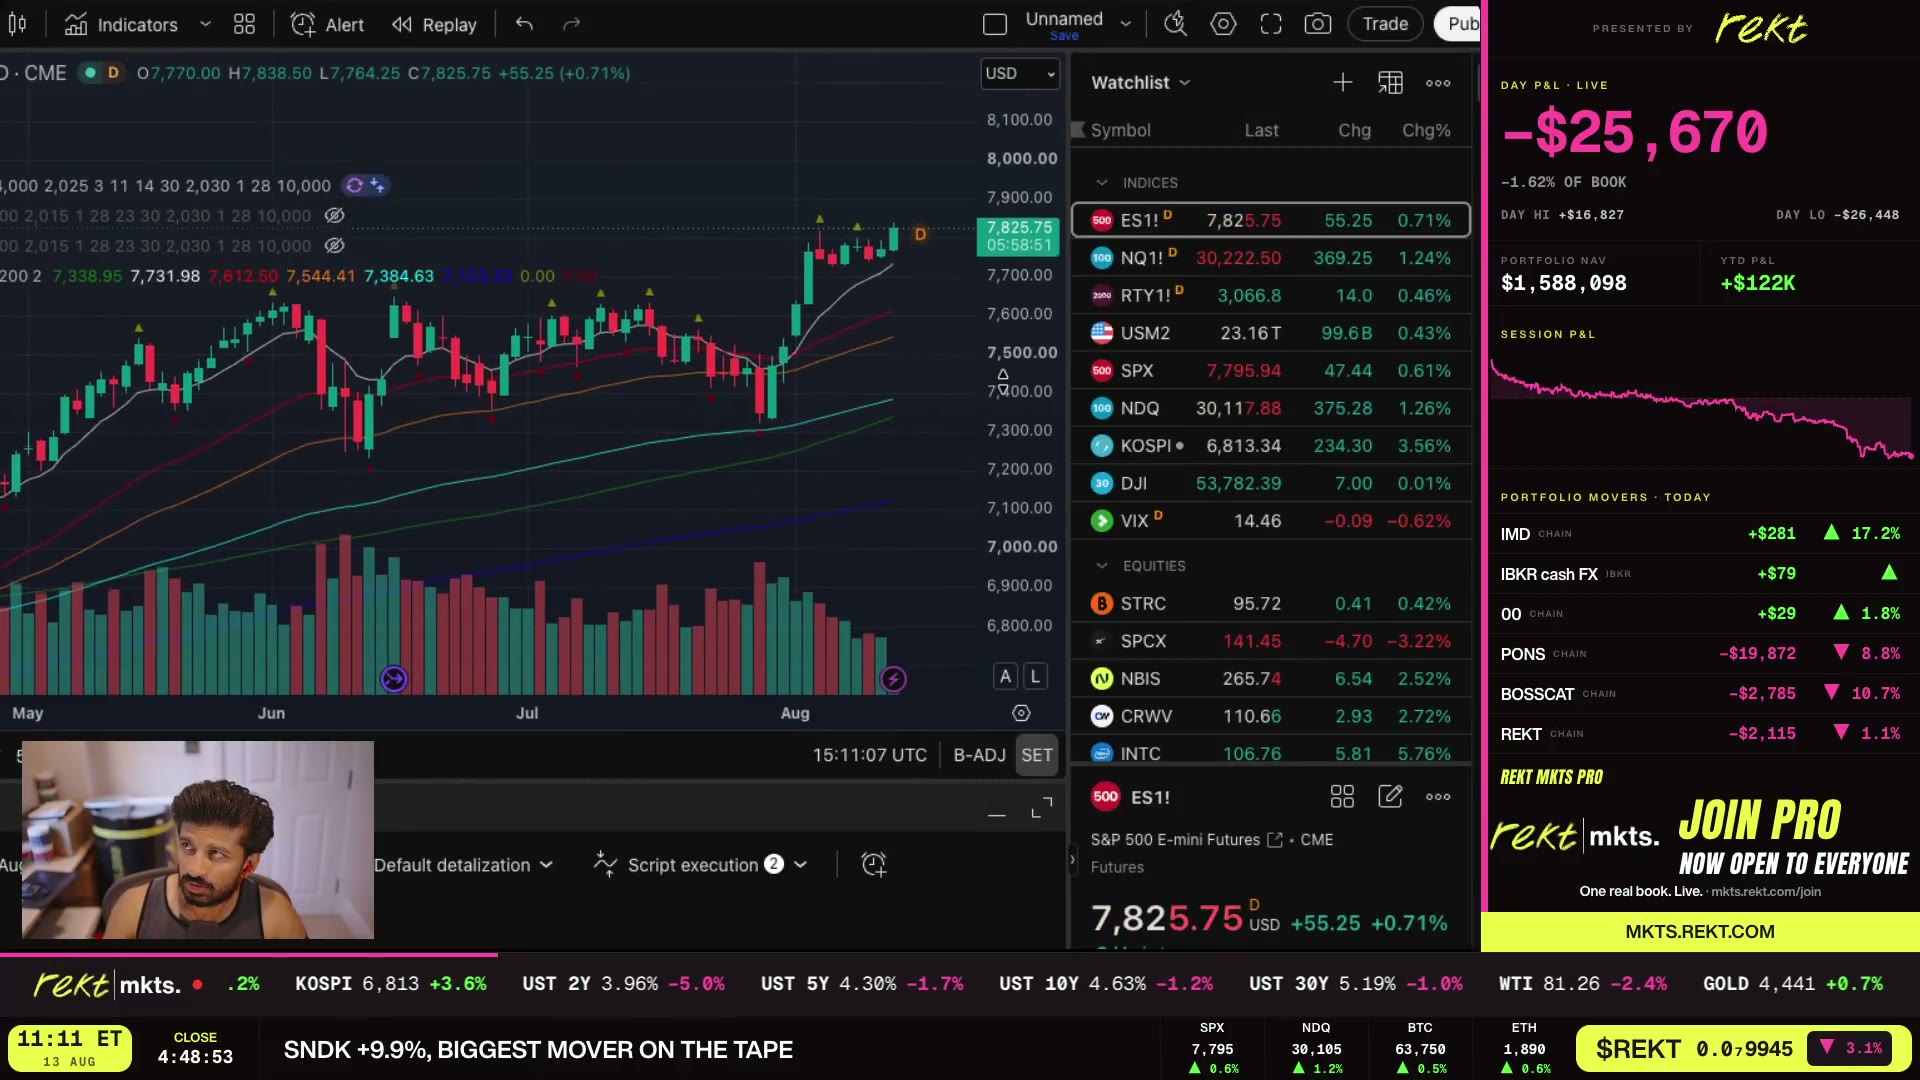Click the Trade button
The image size is (1920, 1080).
[x=1385, y=24]
